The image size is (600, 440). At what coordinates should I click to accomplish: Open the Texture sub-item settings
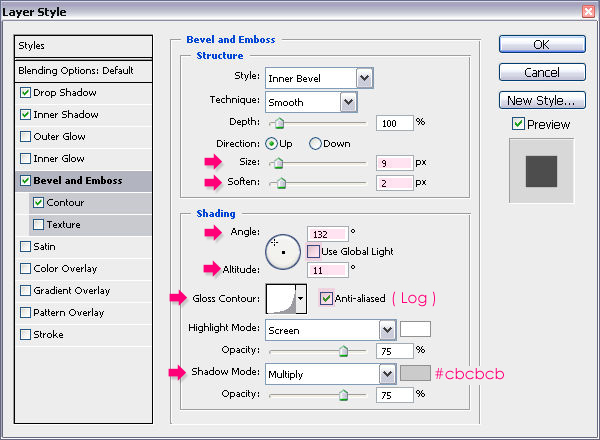coord(64,225)
